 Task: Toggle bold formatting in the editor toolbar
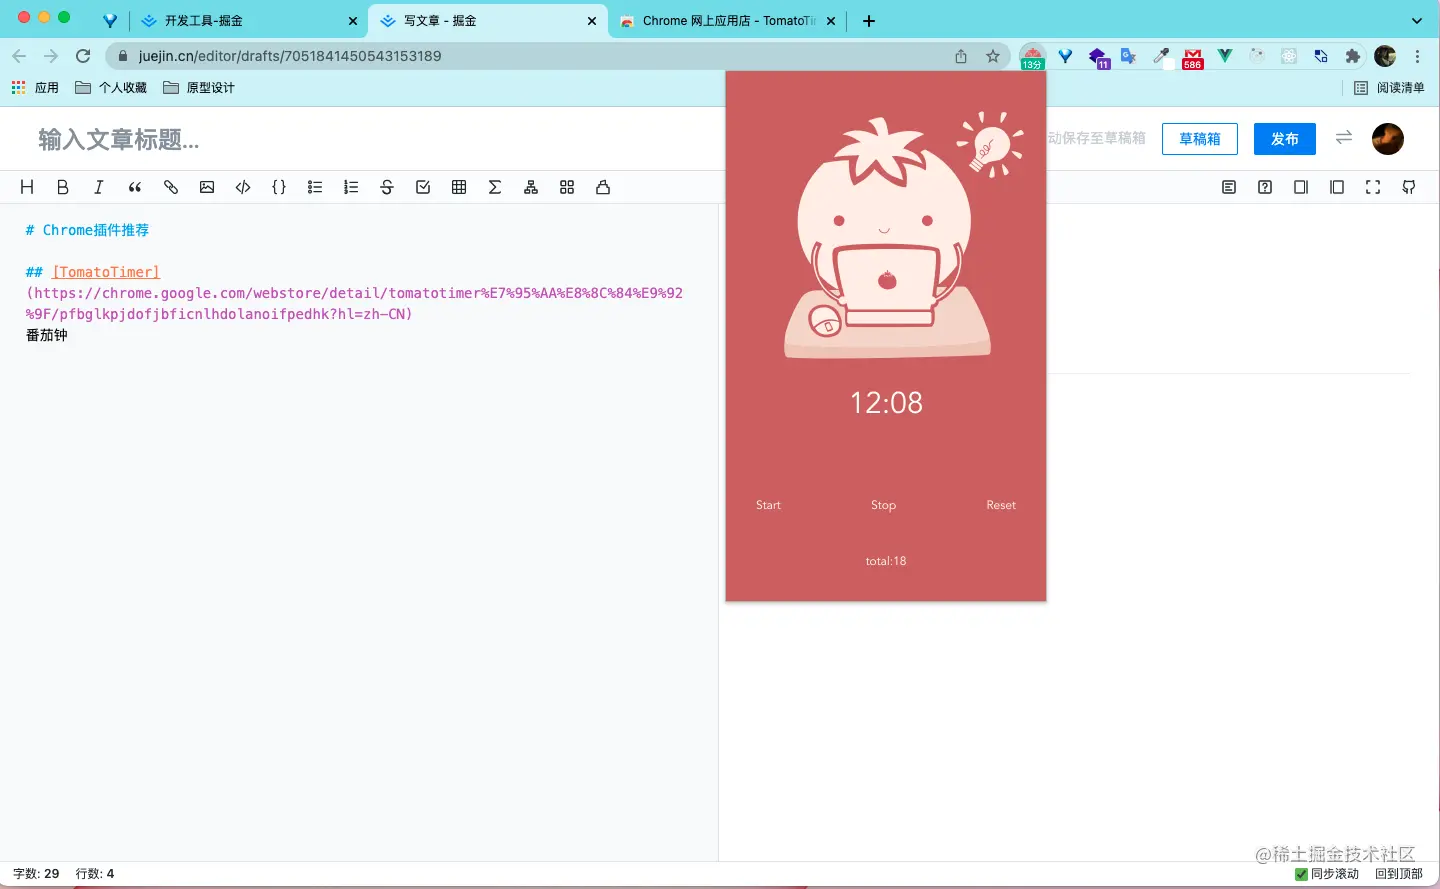coord(63,187)
